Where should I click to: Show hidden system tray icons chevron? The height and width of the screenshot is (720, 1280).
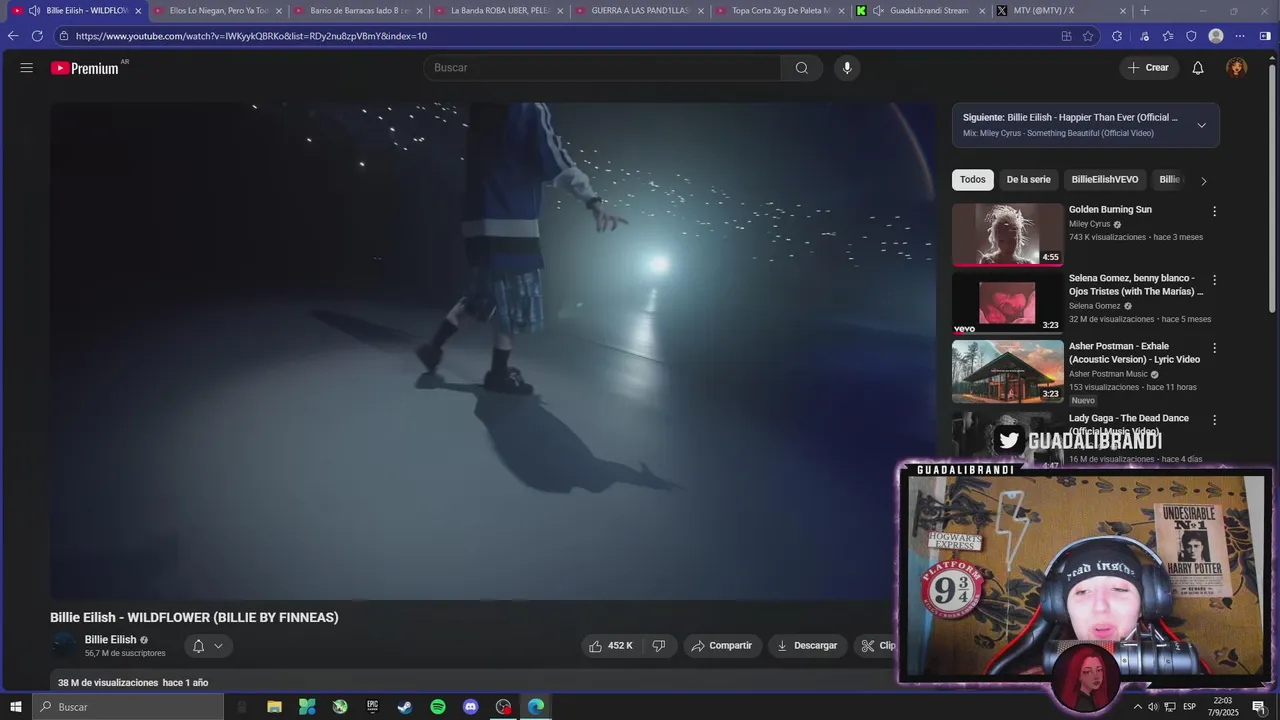(x=1137, y=707)
